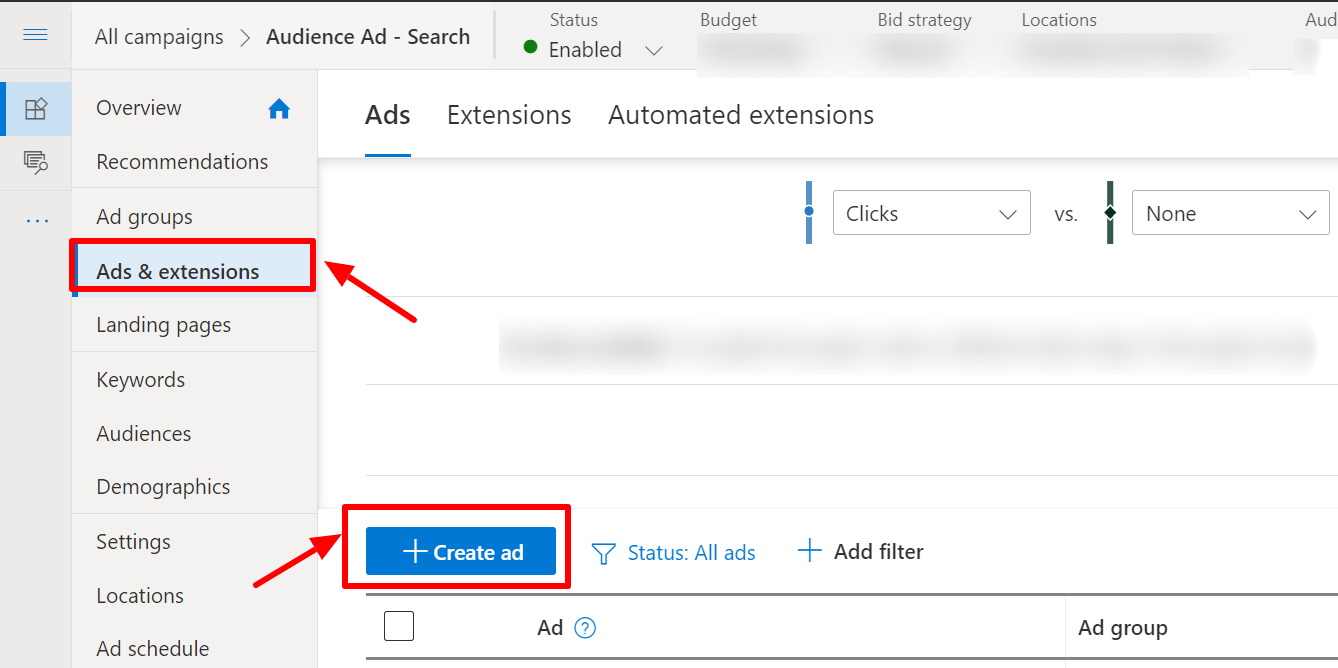The height and width of the screenshot is (668, 1338).
Task: Open the Clicks metric dropdown
Action: (x=930, y=213)
